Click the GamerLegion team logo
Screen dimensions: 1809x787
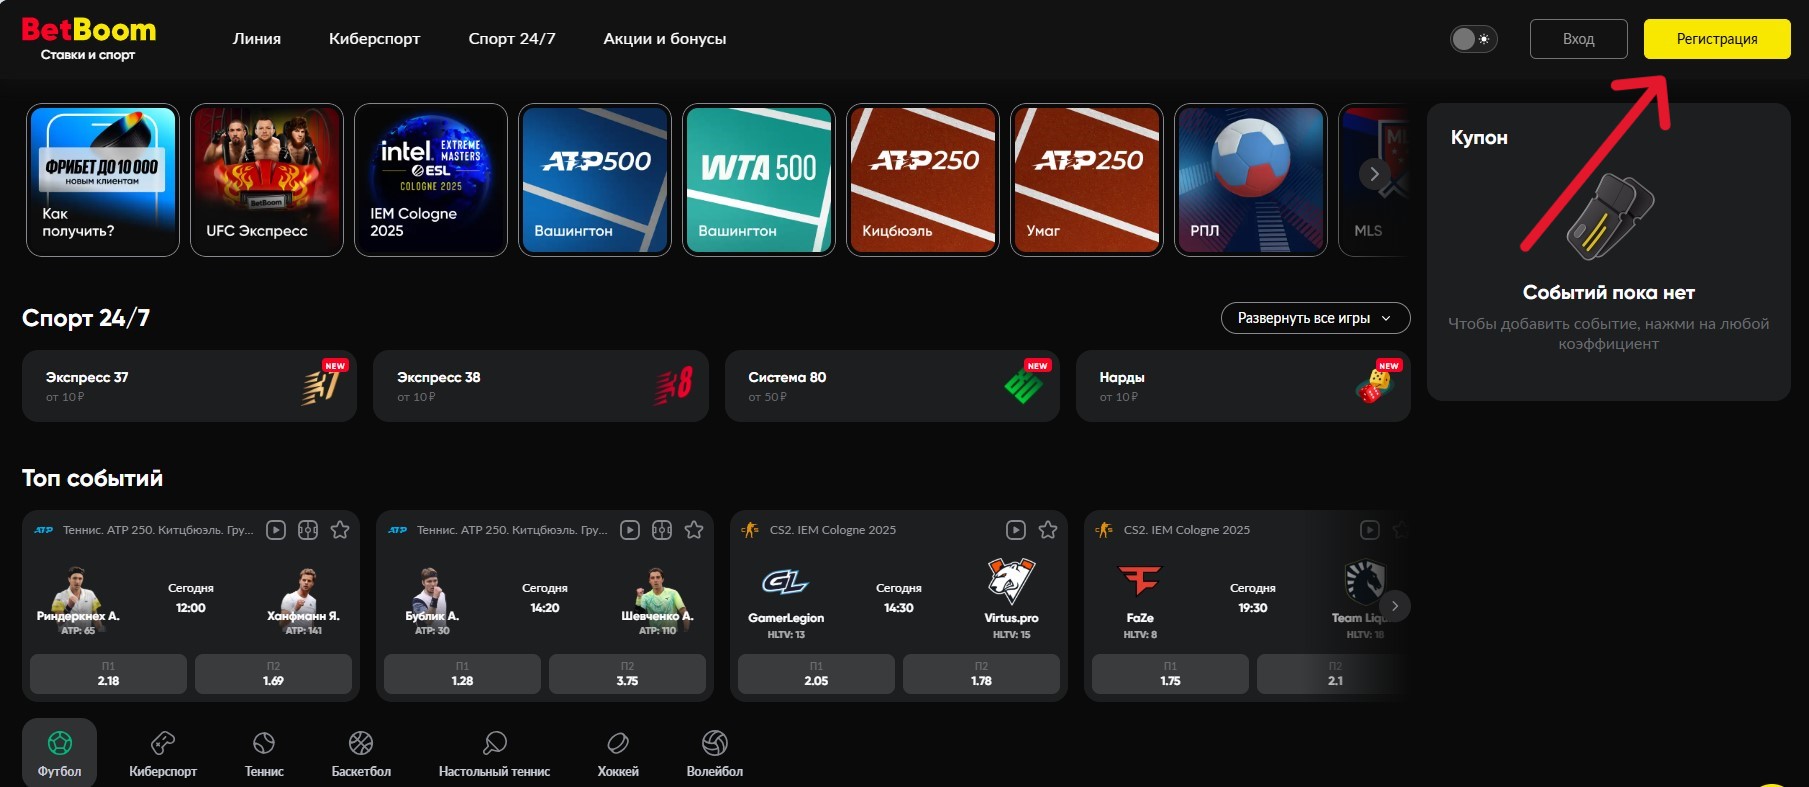pos(785,582)
